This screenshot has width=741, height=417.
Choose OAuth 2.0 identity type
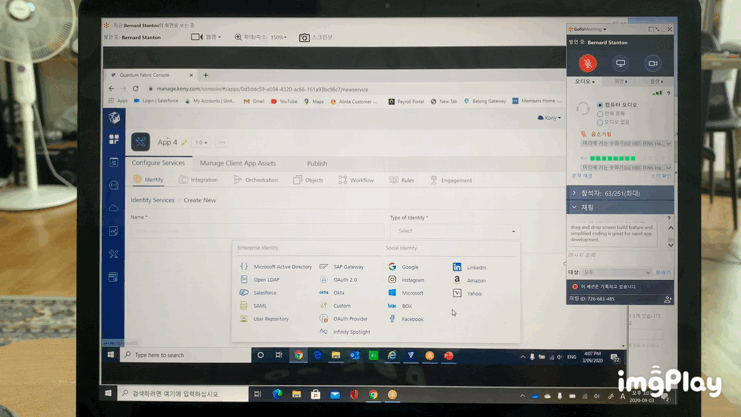[339, 280]
